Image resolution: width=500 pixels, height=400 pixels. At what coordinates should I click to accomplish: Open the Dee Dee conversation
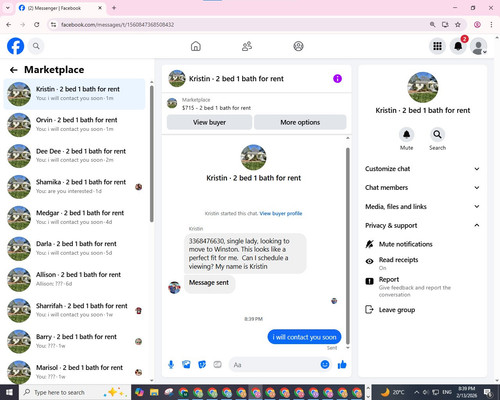[75, 156]
